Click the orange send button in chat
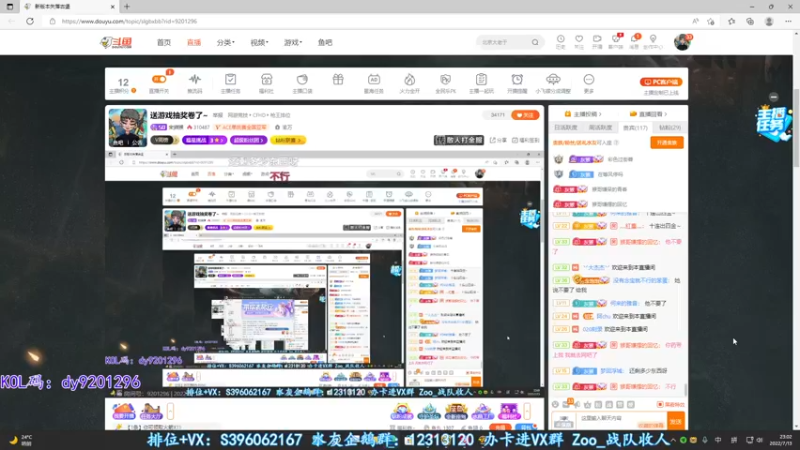The width and height of the screenshot is (800, 450). point(676,421)
